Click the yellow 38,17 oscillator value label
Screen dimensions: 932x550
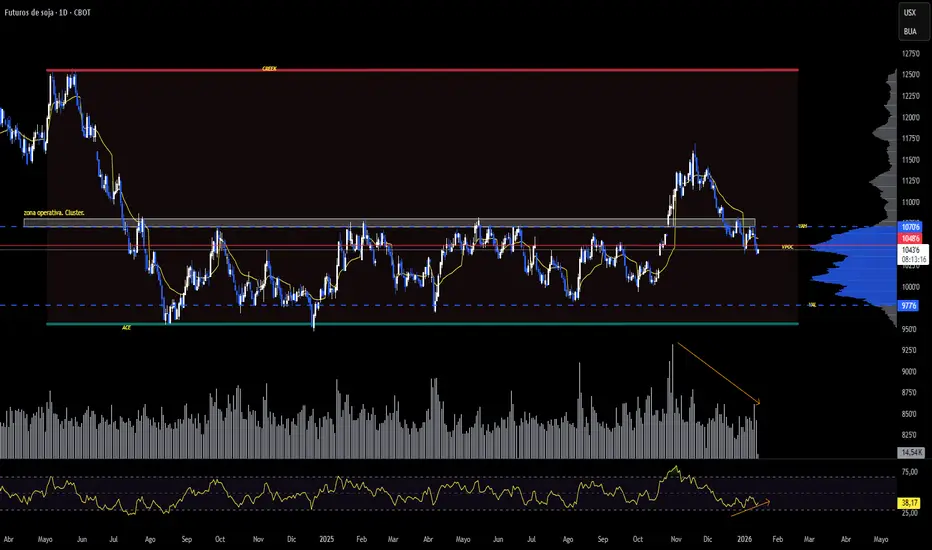click(909, 503)
